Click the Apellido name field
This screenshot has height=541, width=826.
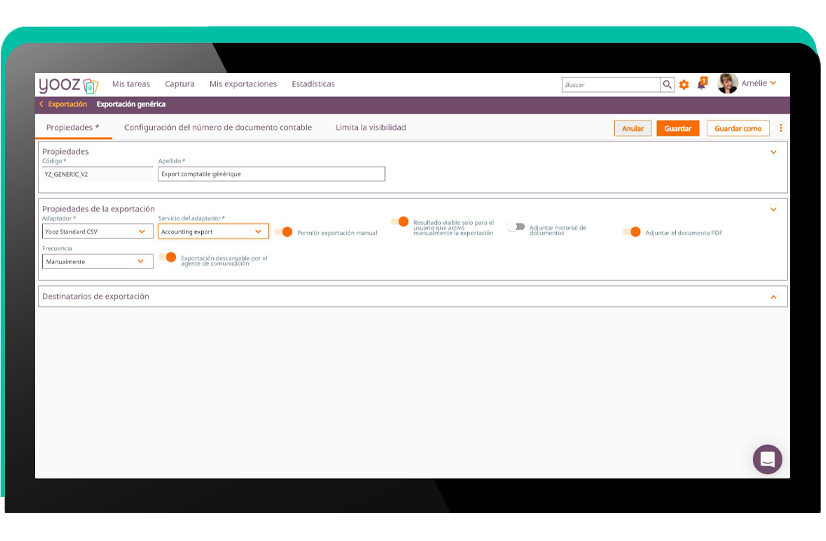click(x=271, y=174)
